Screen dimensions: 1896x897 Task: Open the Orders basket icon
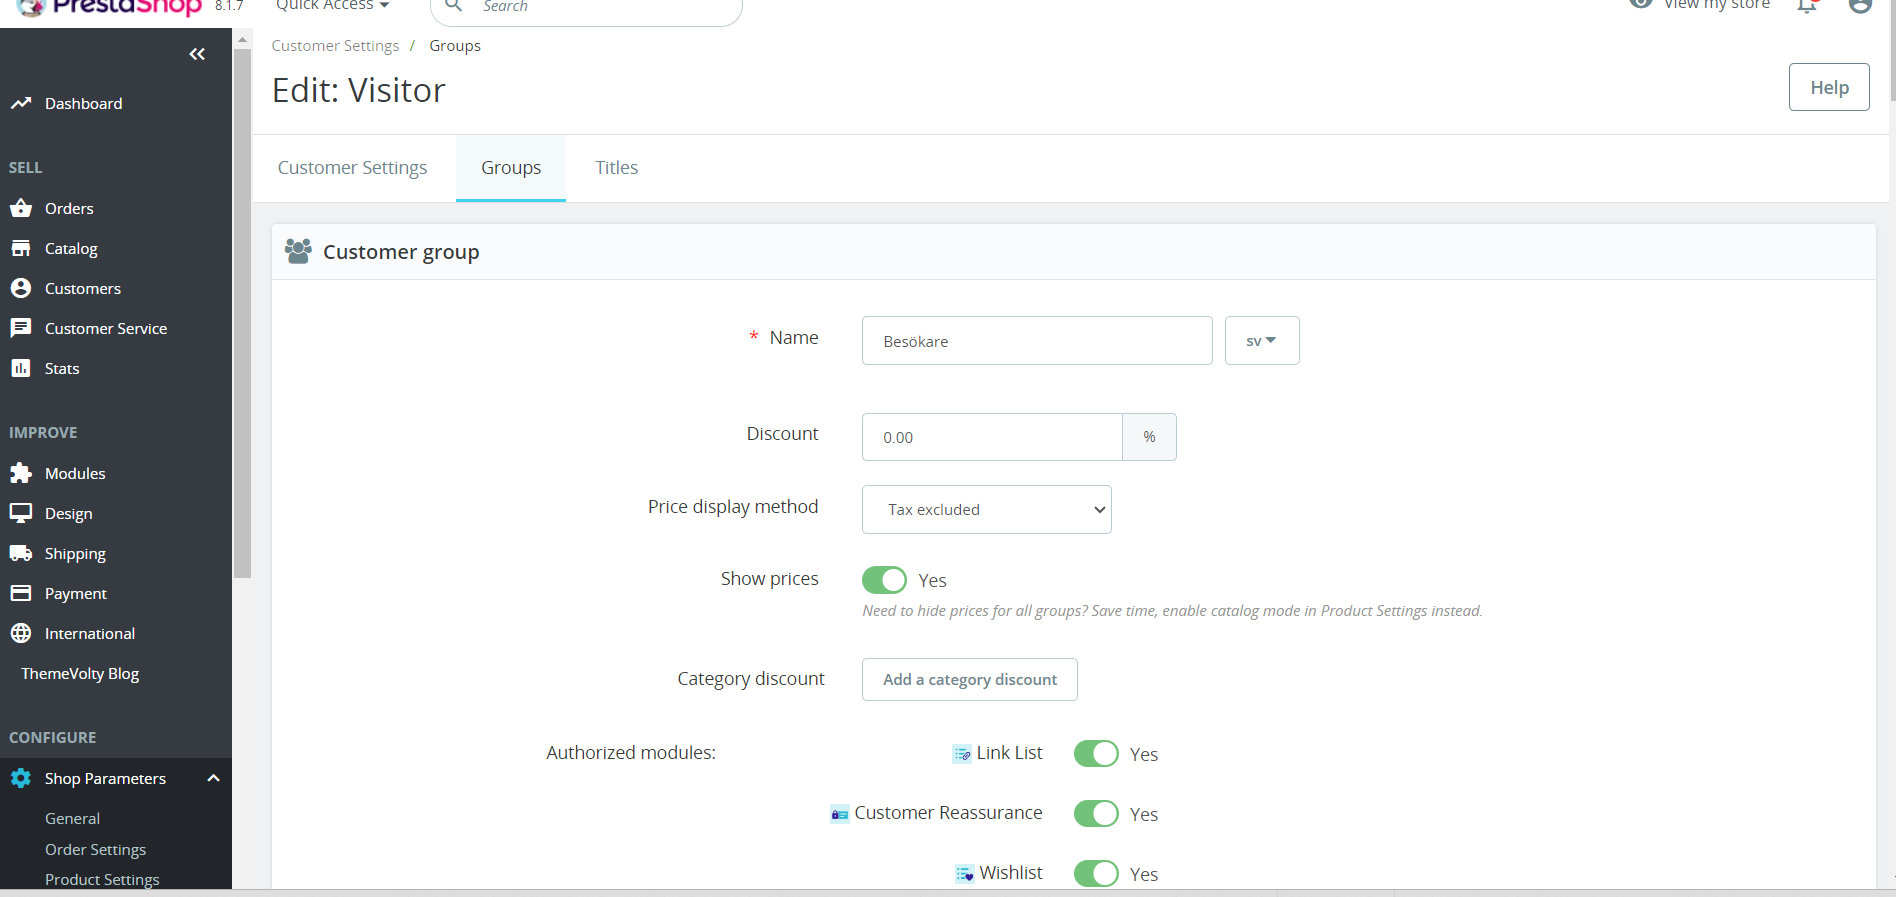[x=21, y=208]
